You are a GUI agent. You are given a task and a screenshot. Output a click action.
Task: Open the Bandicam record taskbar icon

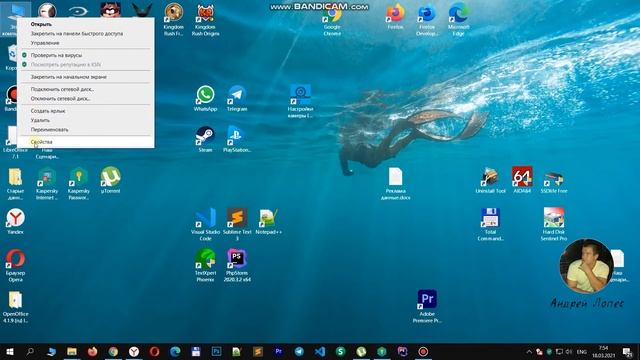423,351
